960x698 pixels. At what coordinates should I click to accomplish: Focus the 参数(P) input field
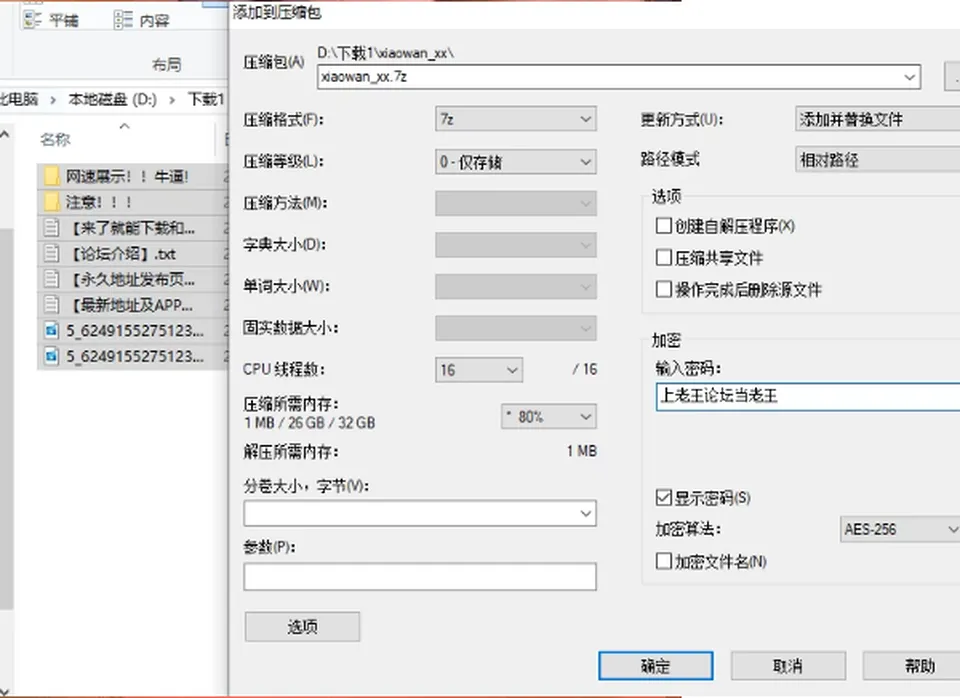pos(420,577)
